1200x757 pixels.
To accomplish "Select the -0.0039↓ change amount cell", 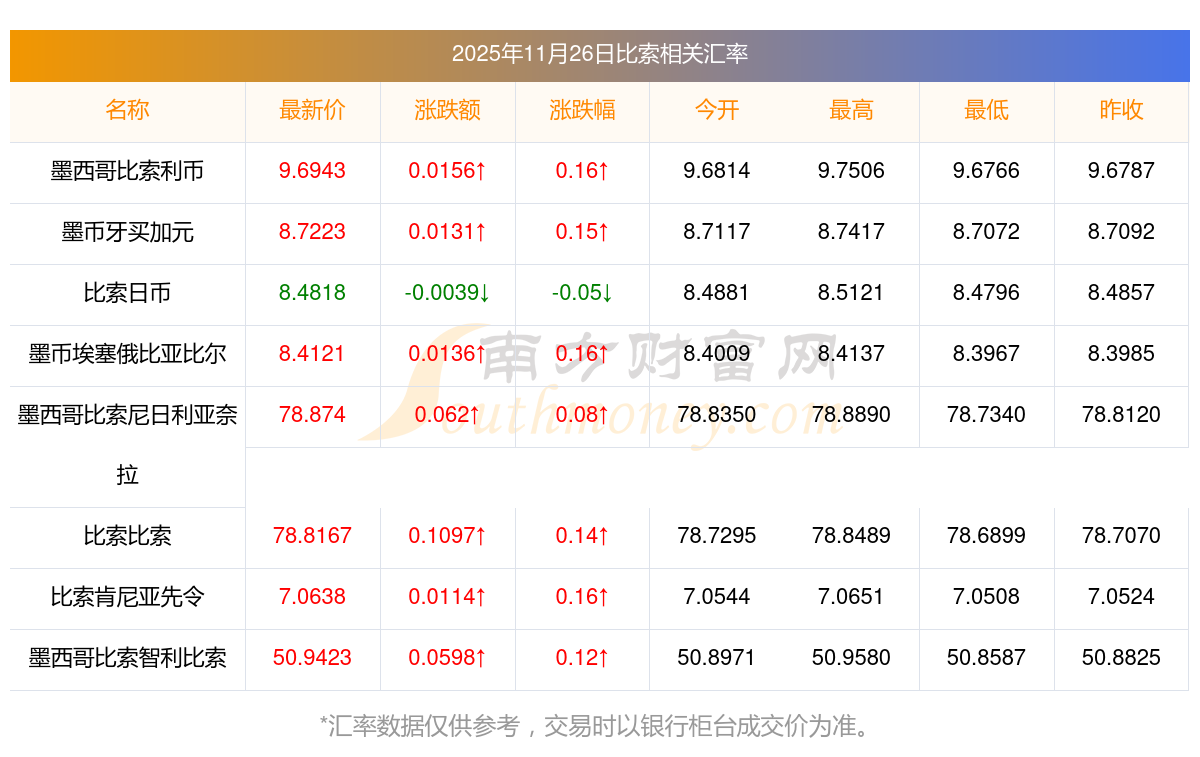I will point(447,293).
